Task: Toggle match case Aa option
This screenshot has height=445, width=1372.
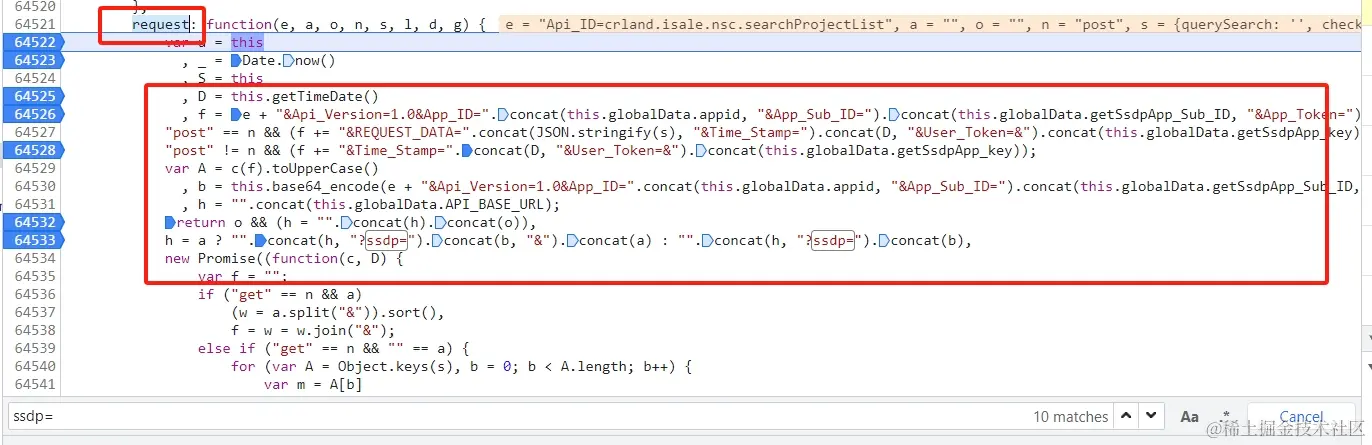Action: [1189, 416]
